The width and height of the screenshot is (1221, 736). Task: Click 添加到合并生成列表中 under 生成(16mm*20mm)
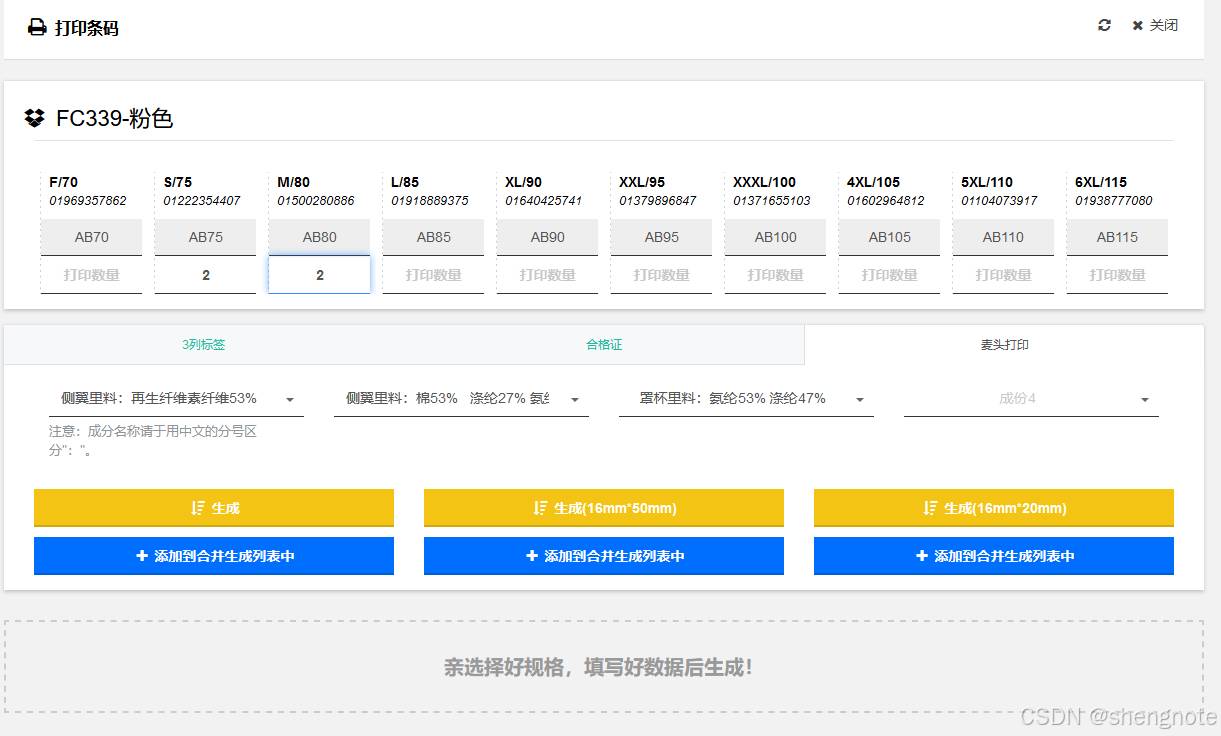point(994,556)
